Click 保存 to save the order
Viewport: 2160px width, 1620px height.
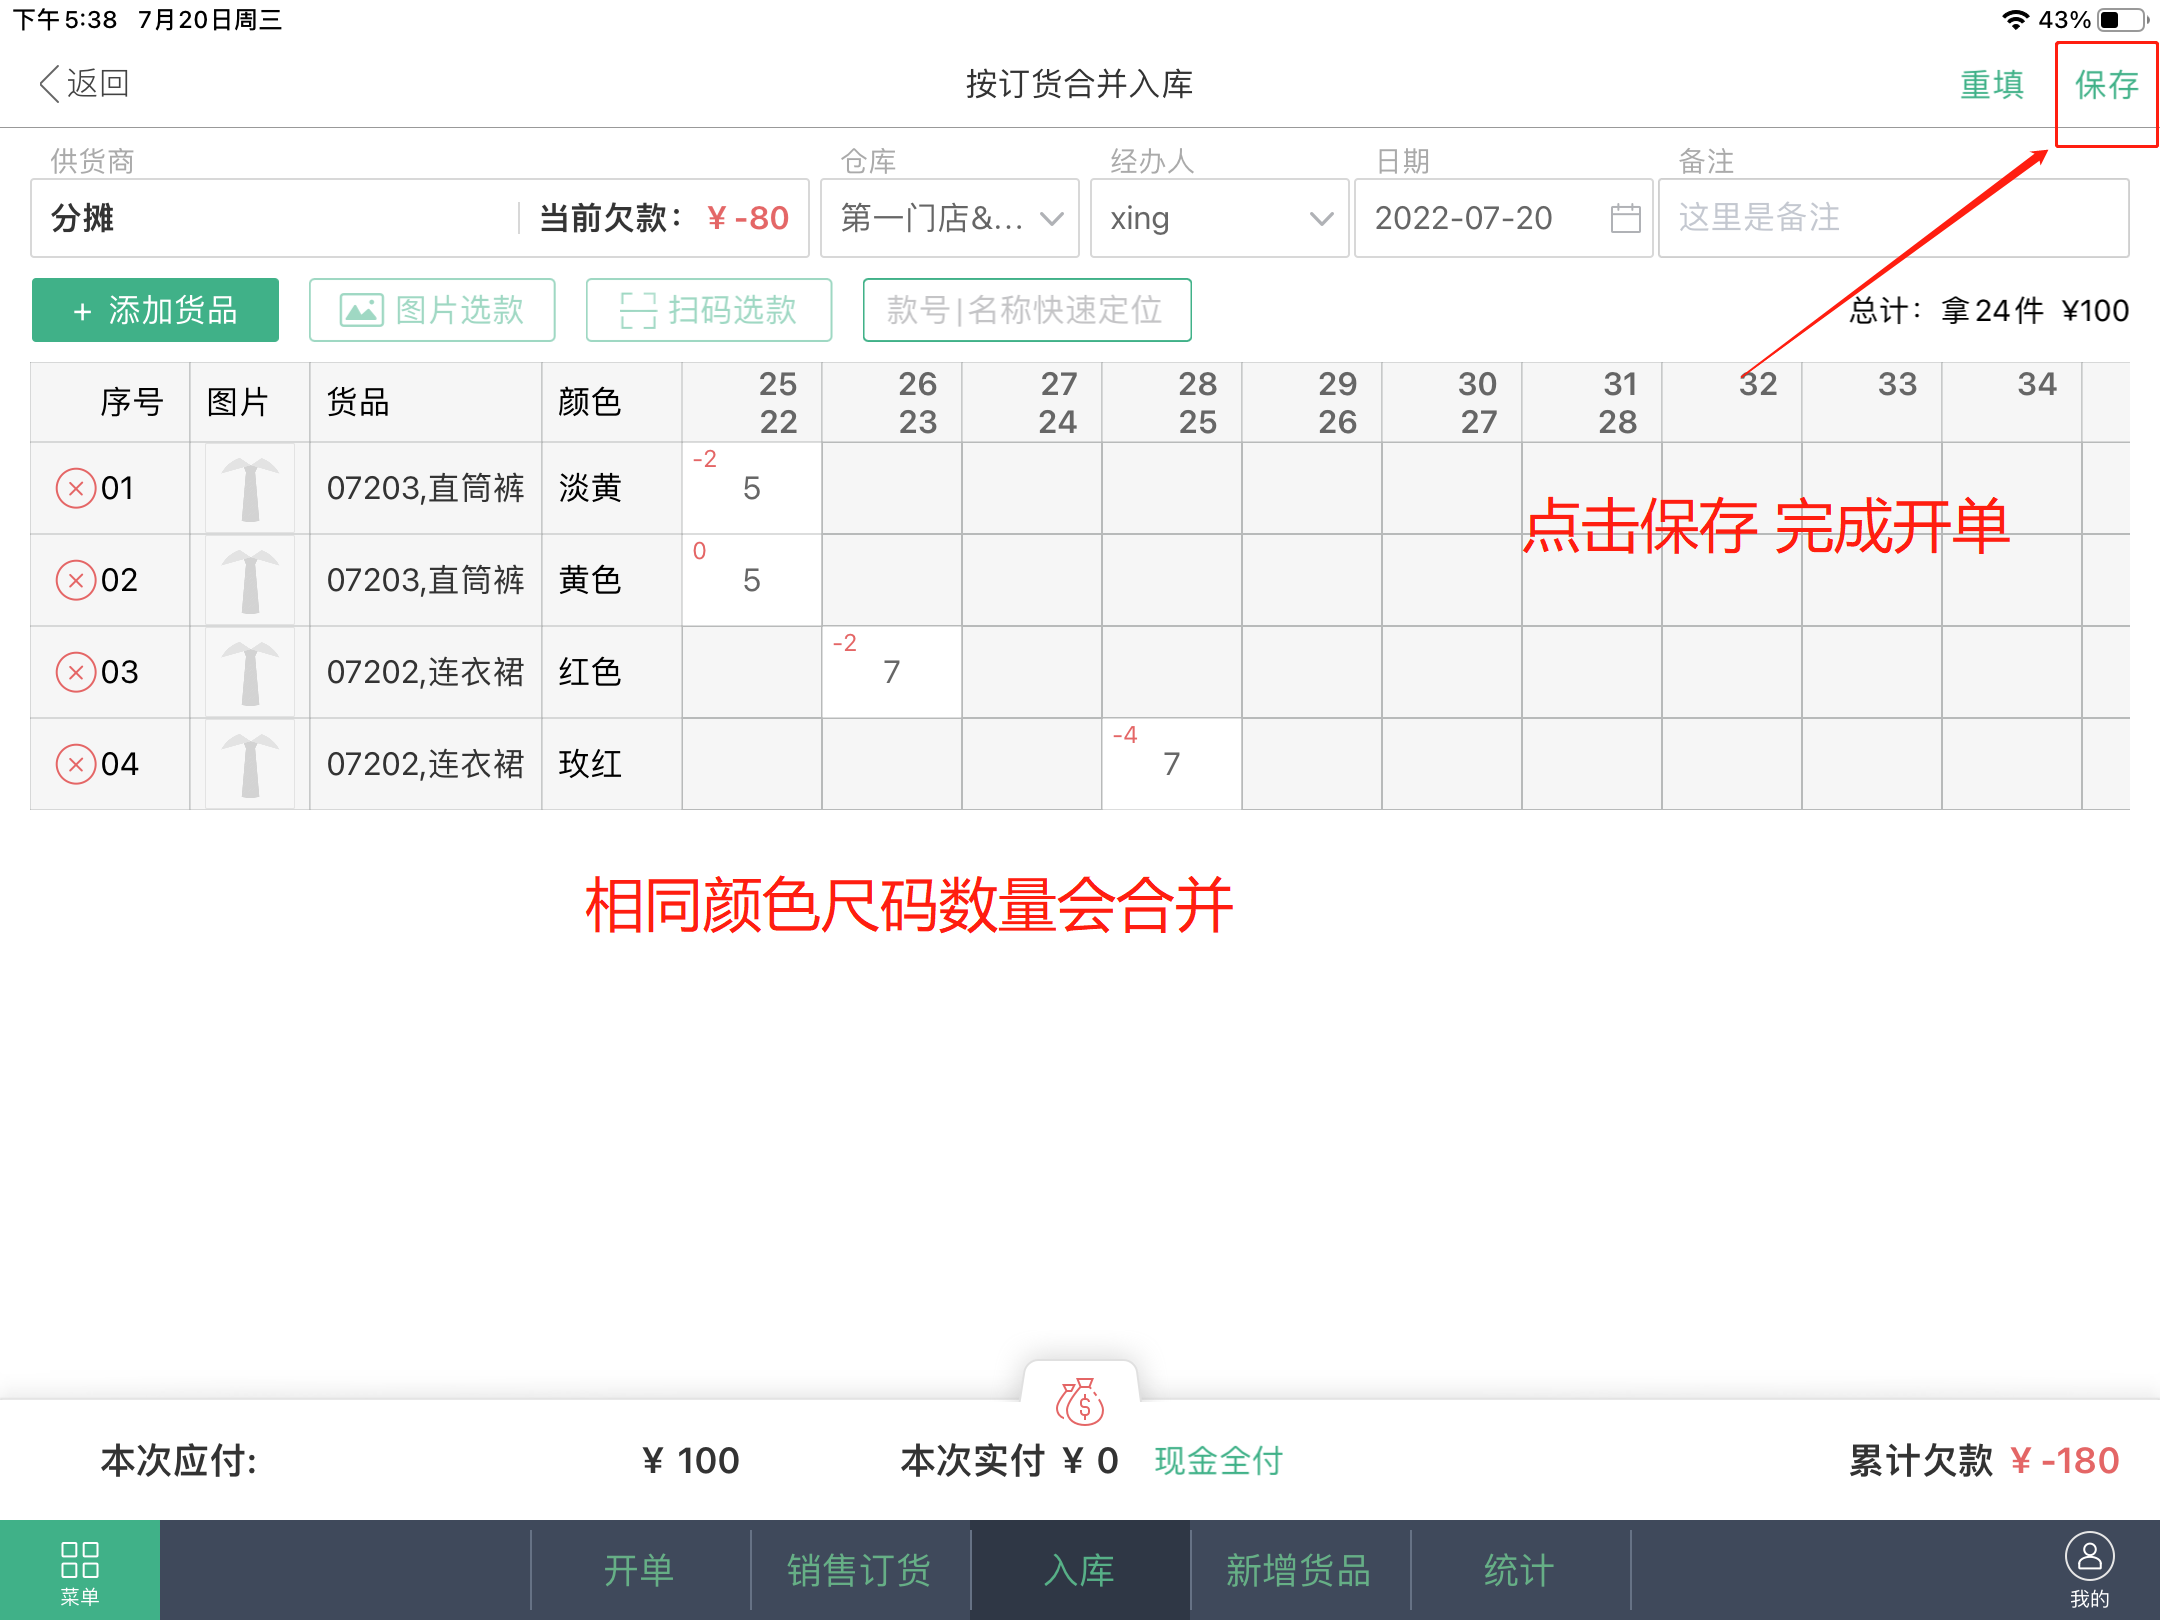point(2107,85)
